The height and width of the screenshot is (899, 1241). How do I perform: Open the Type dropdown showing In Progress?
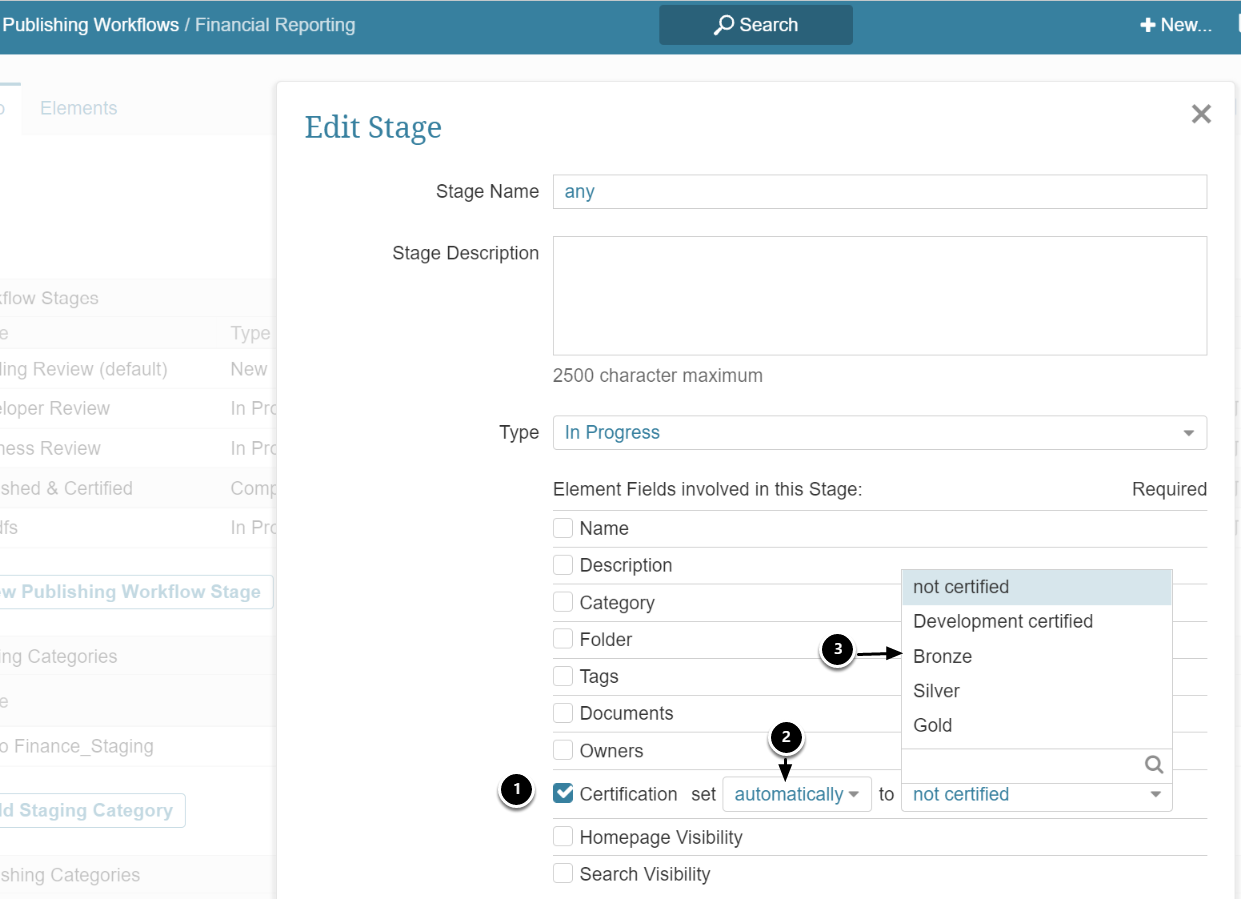879,433
